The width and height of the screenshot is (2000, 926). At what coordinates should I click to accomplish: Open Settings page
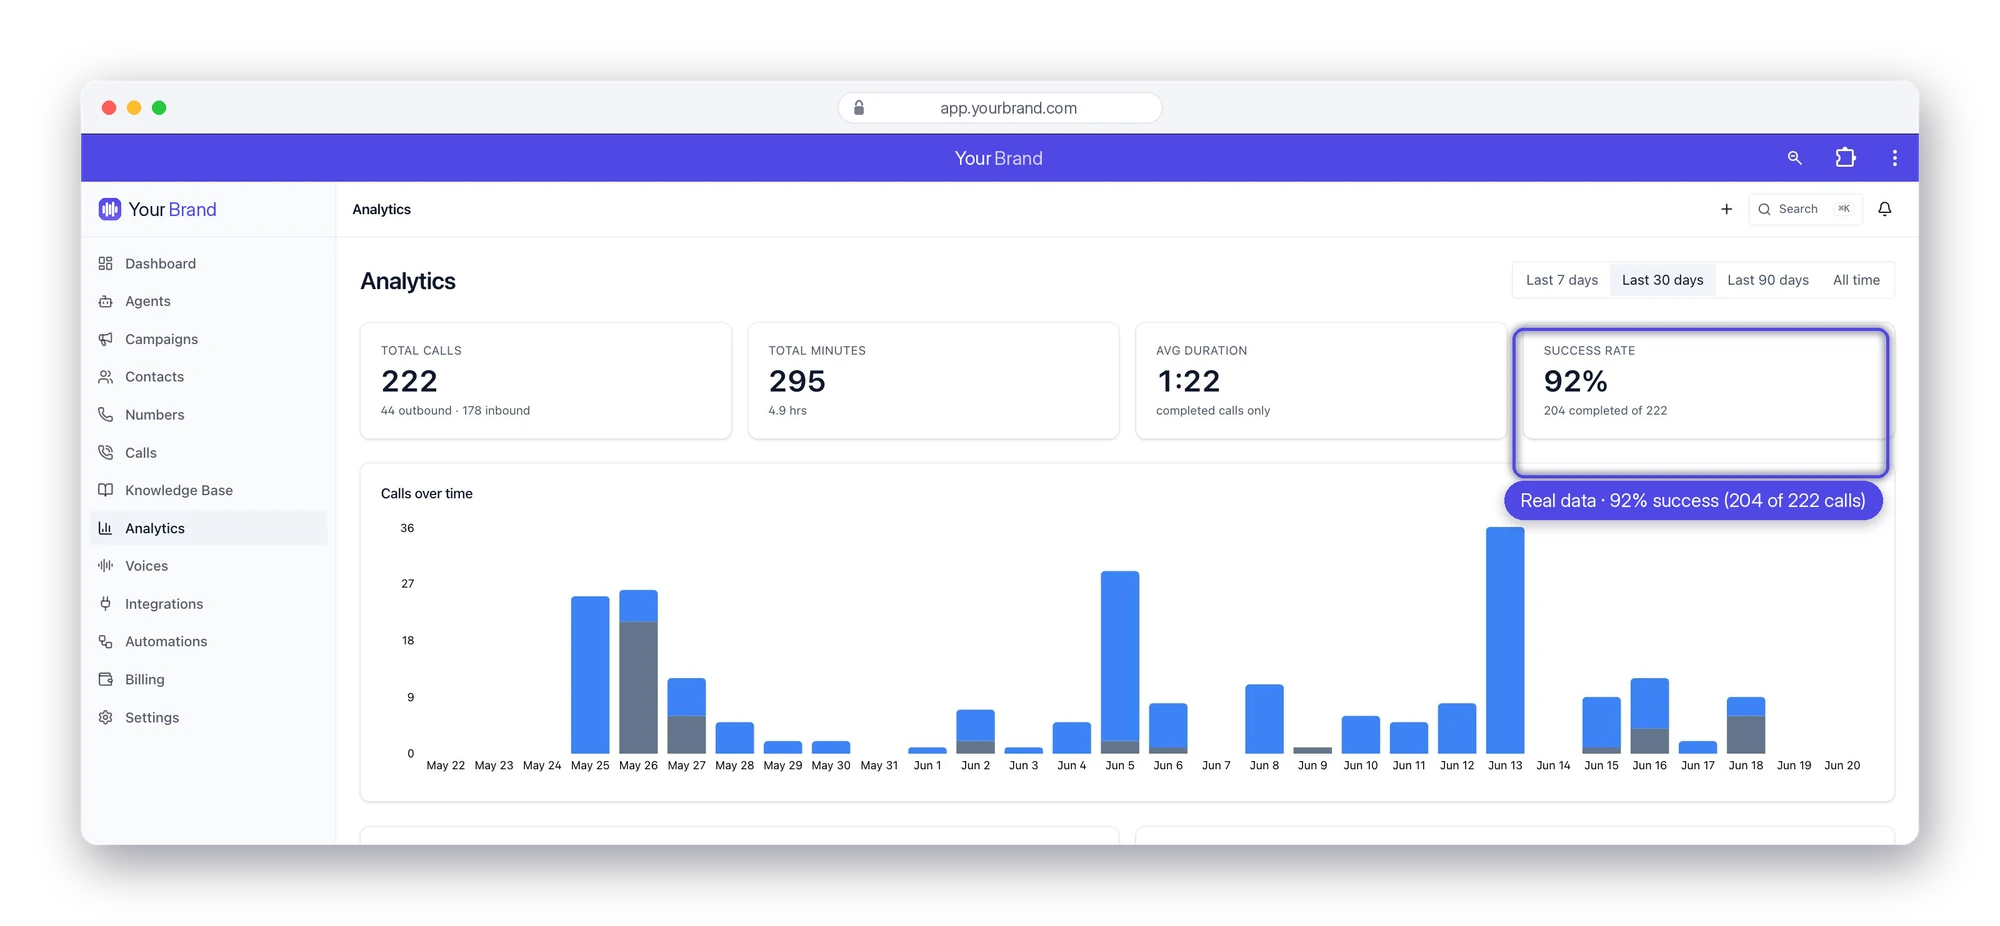pyautogui.click(x=209, y=717)
